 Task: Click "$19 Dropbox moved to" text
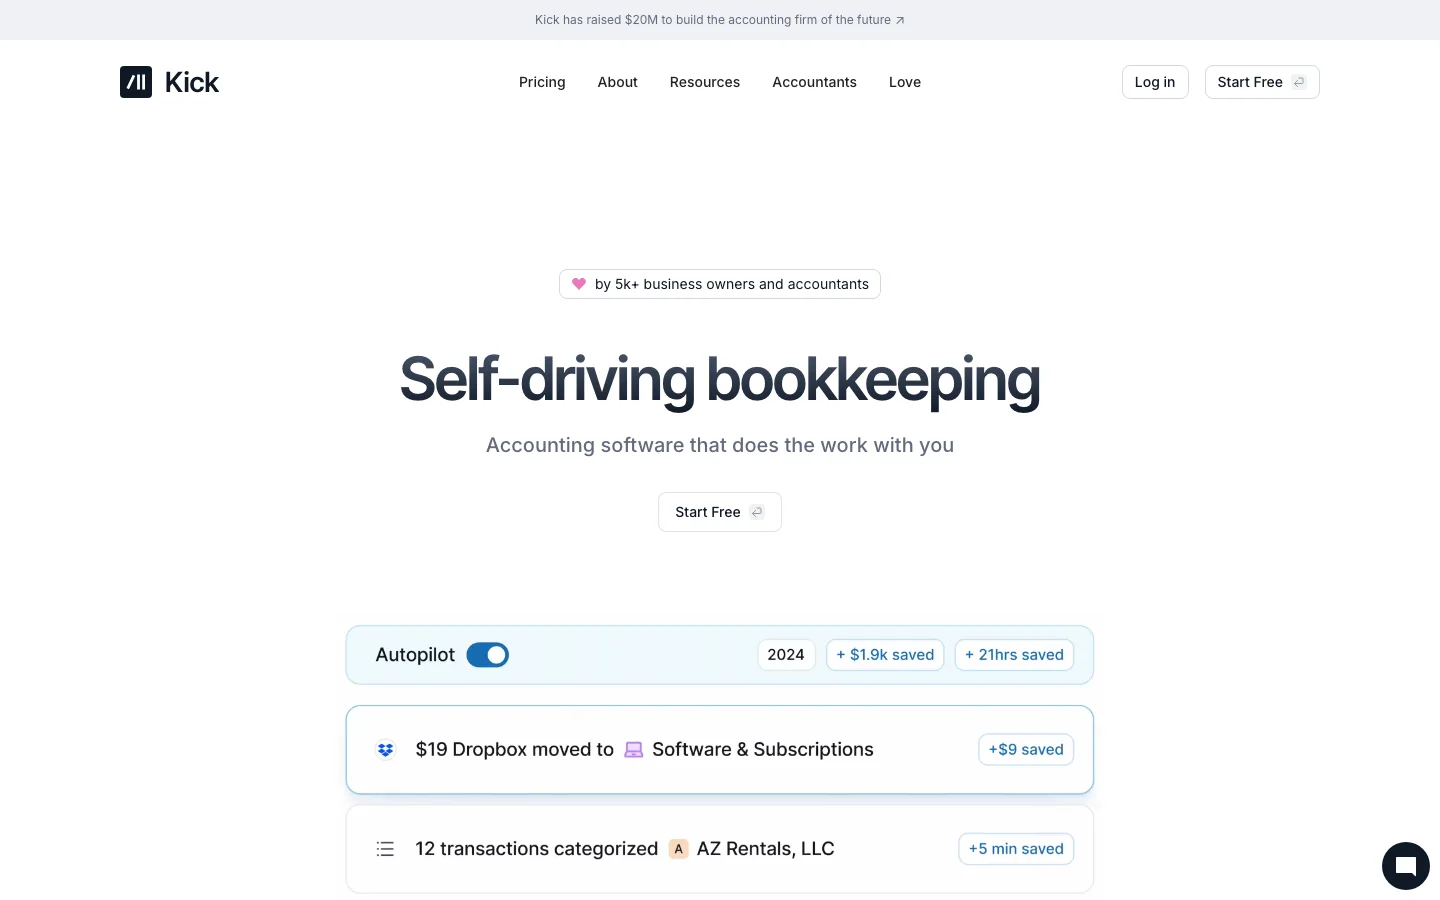[x=514, y=750]
